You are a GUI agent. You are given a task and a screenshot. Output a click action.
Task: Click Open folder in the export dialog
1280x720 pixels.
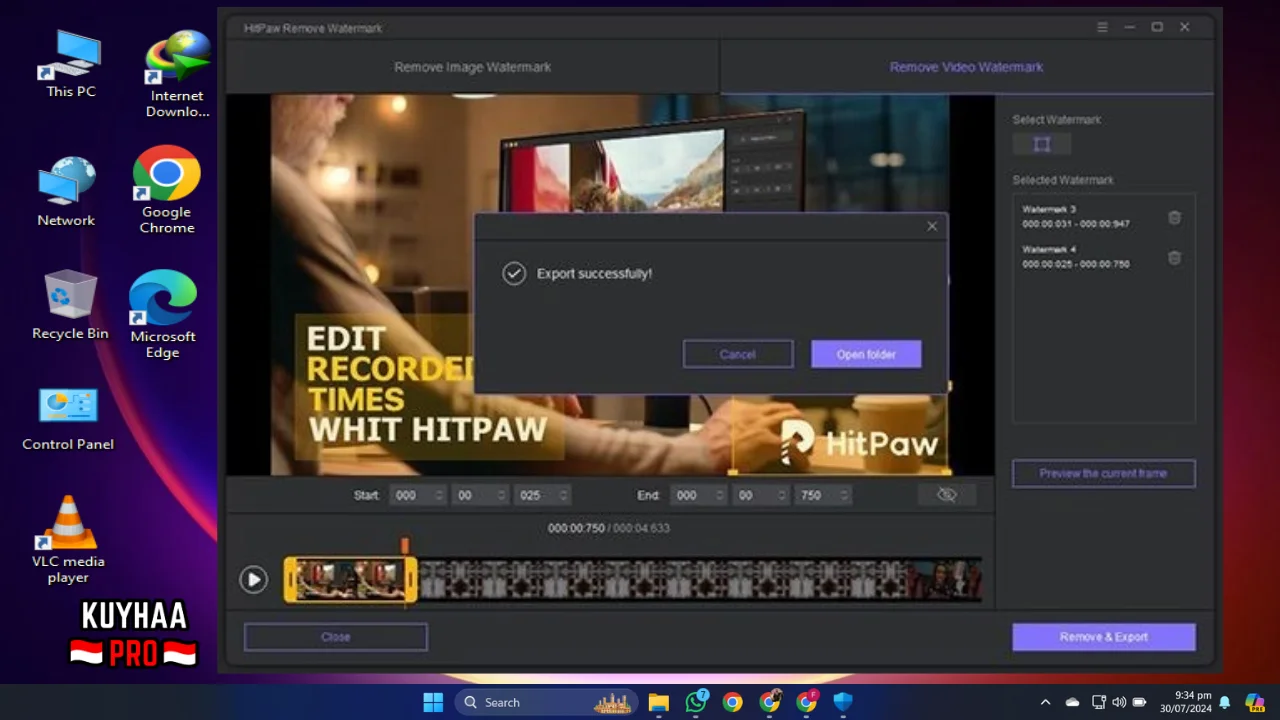(866, 354)
